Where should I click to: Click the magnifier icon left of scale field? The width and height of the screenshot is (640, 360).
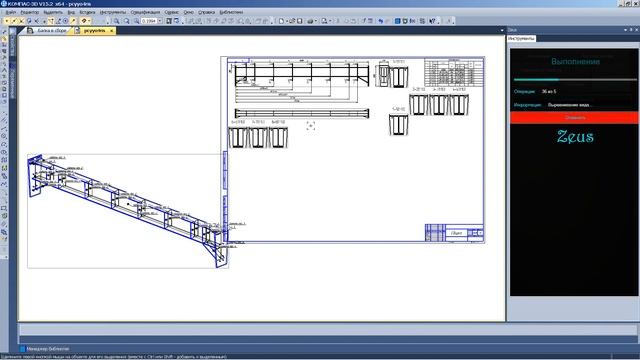pyautogui.click(x=136, y=21)
